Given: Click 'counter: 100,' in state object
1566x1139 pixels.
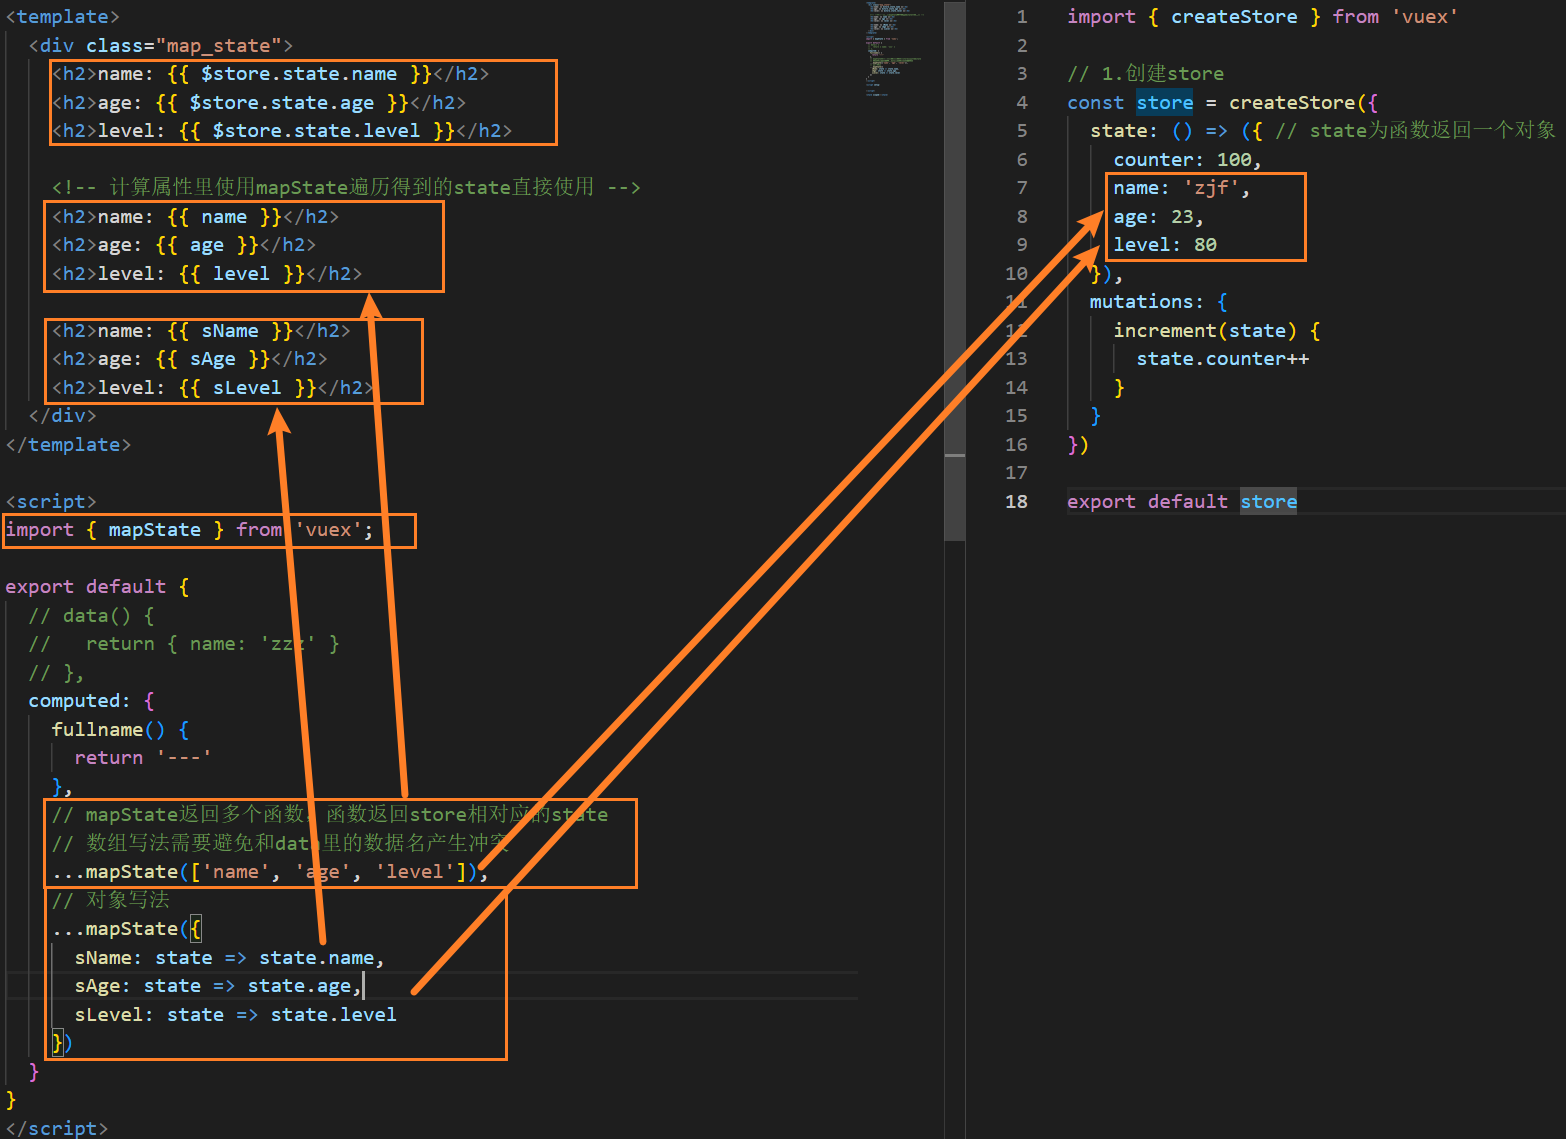Looking at the screenshot, I should pos(1187,160).
